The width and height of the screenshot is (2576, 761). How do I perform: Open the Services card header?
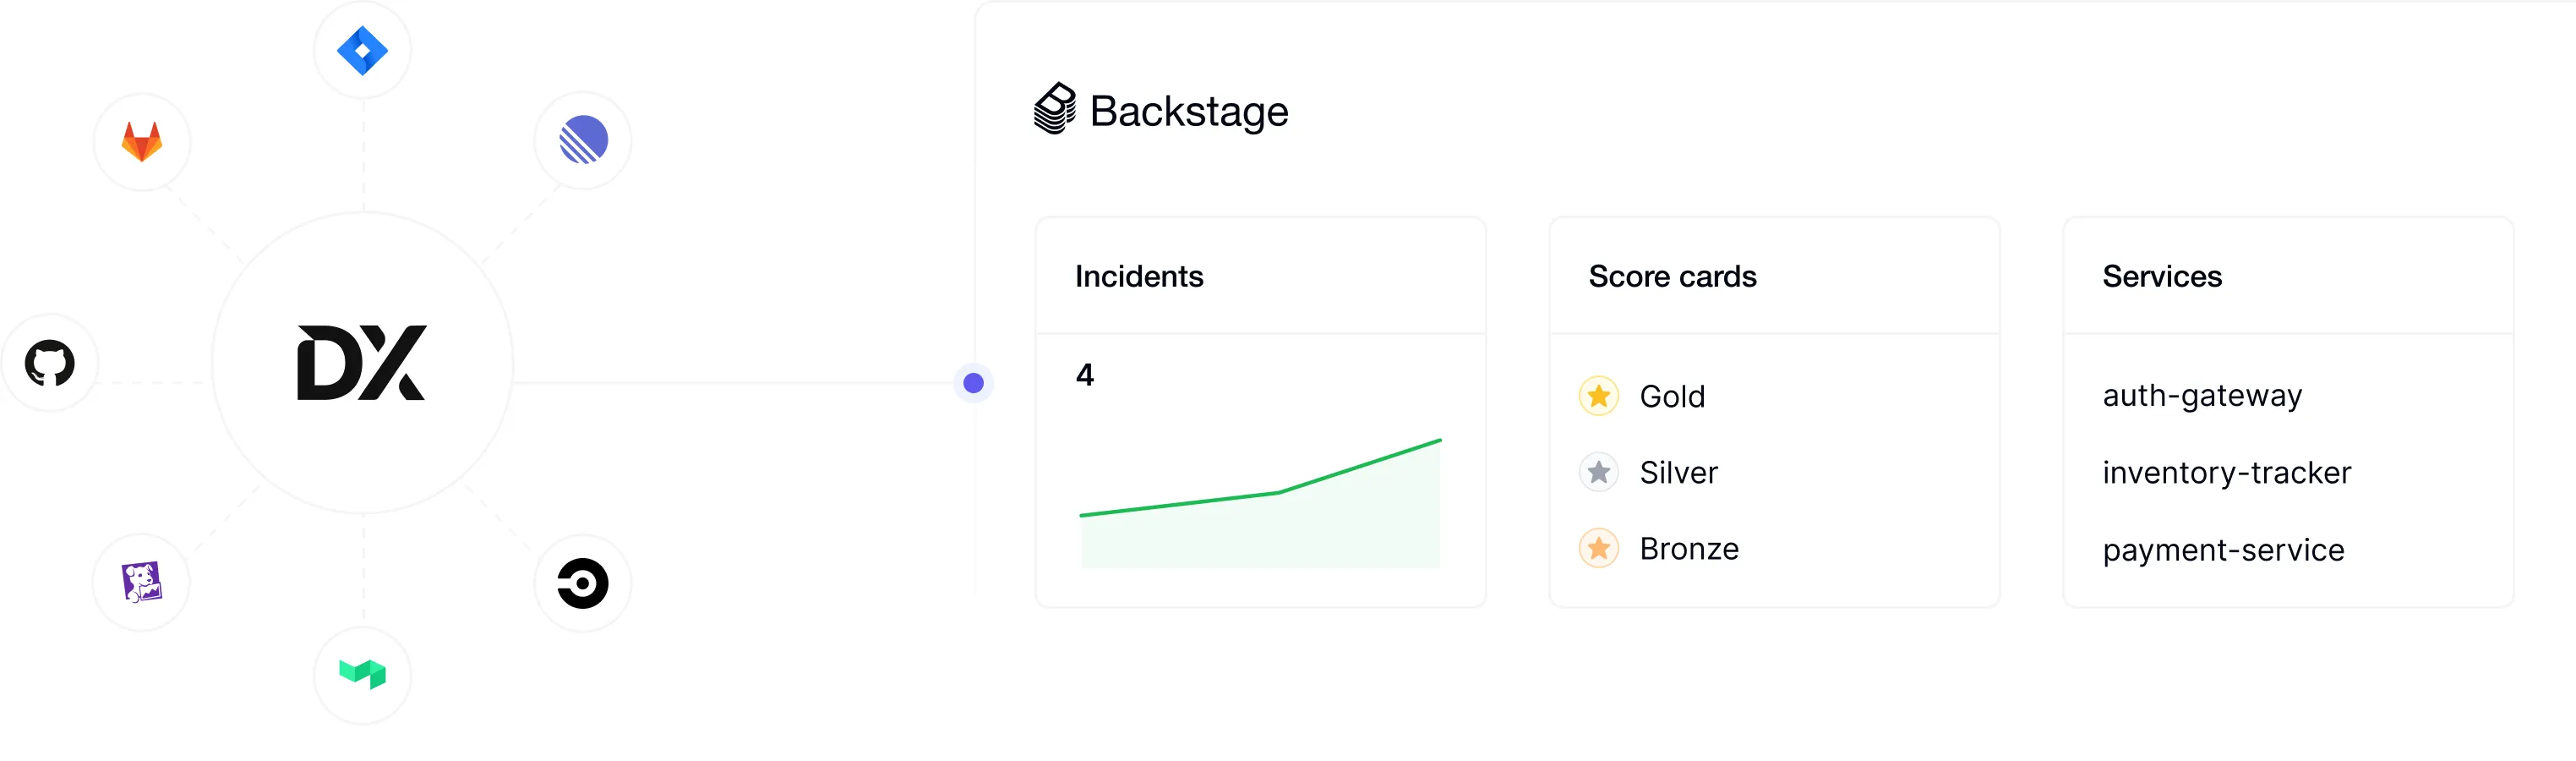2288,276
